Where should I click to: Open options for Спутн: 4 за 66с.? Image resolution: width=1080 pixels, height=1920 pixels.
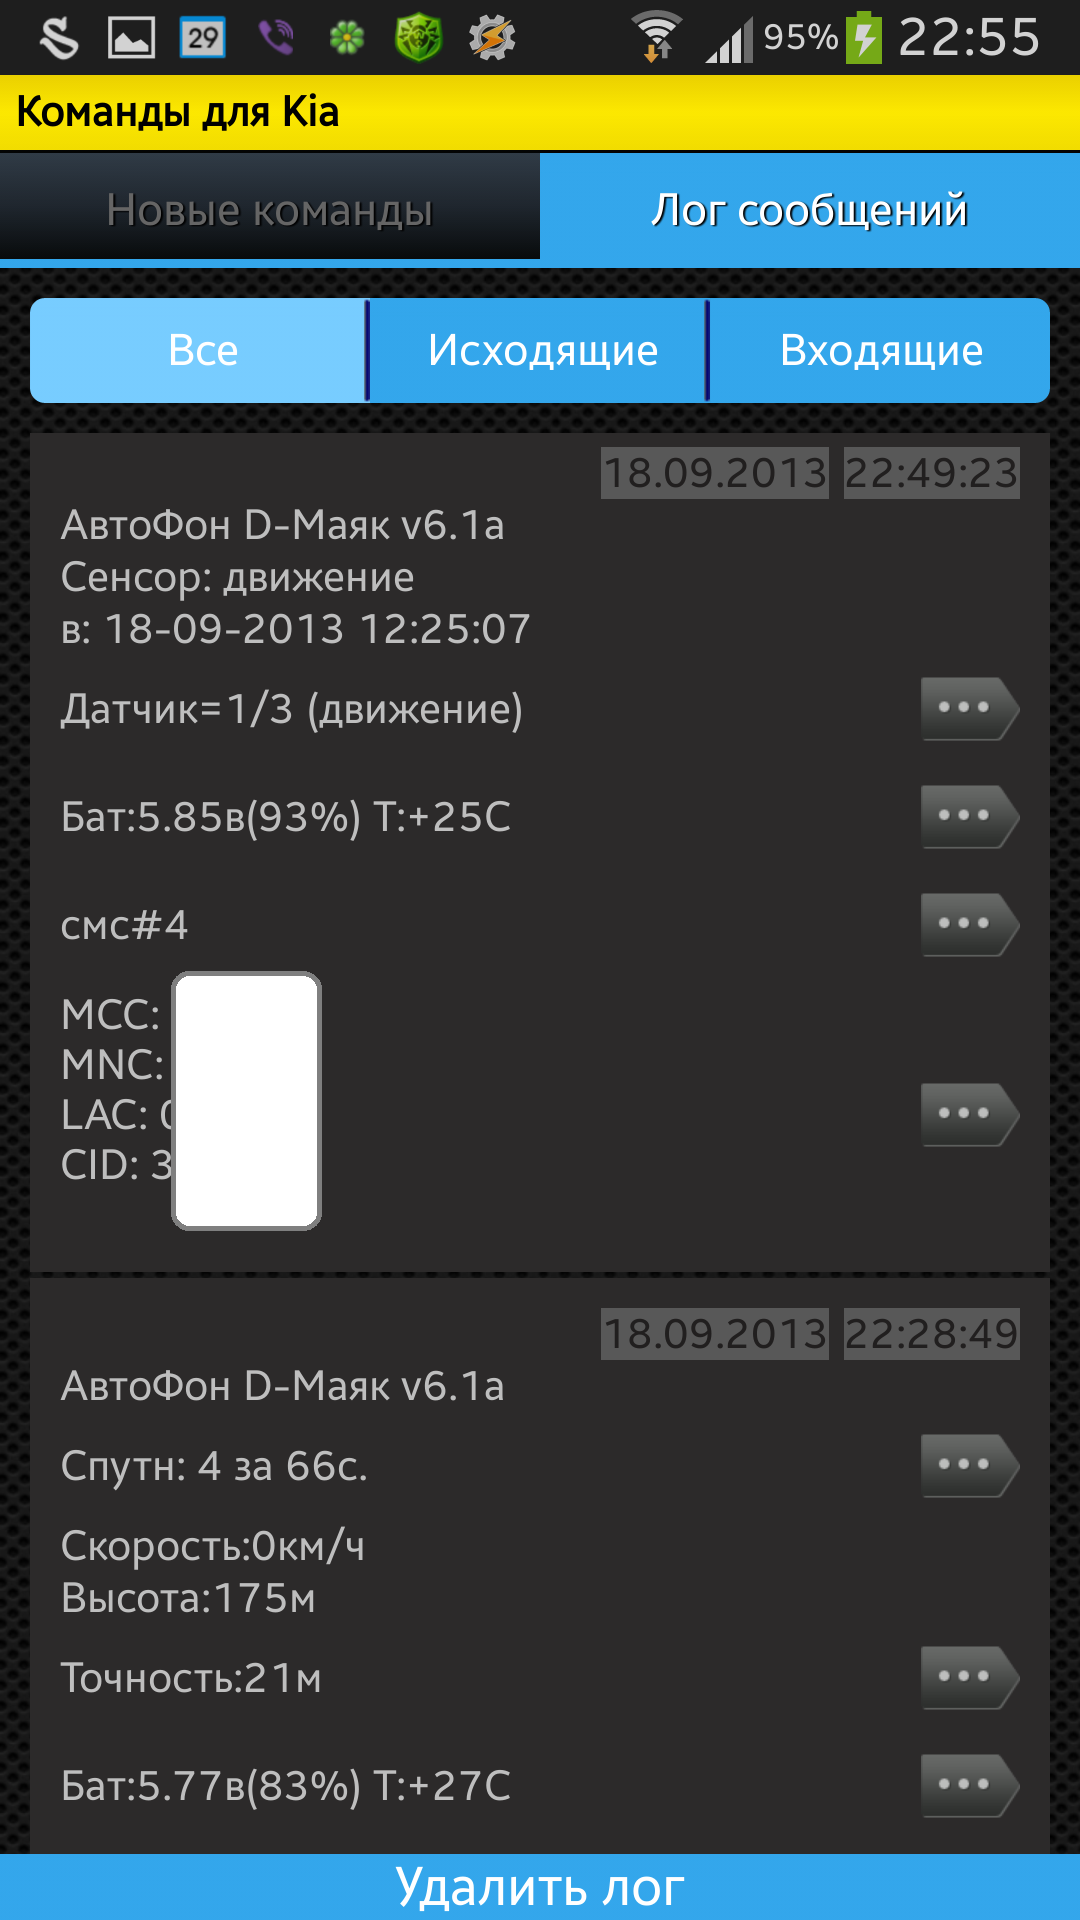pos(968,1465)
